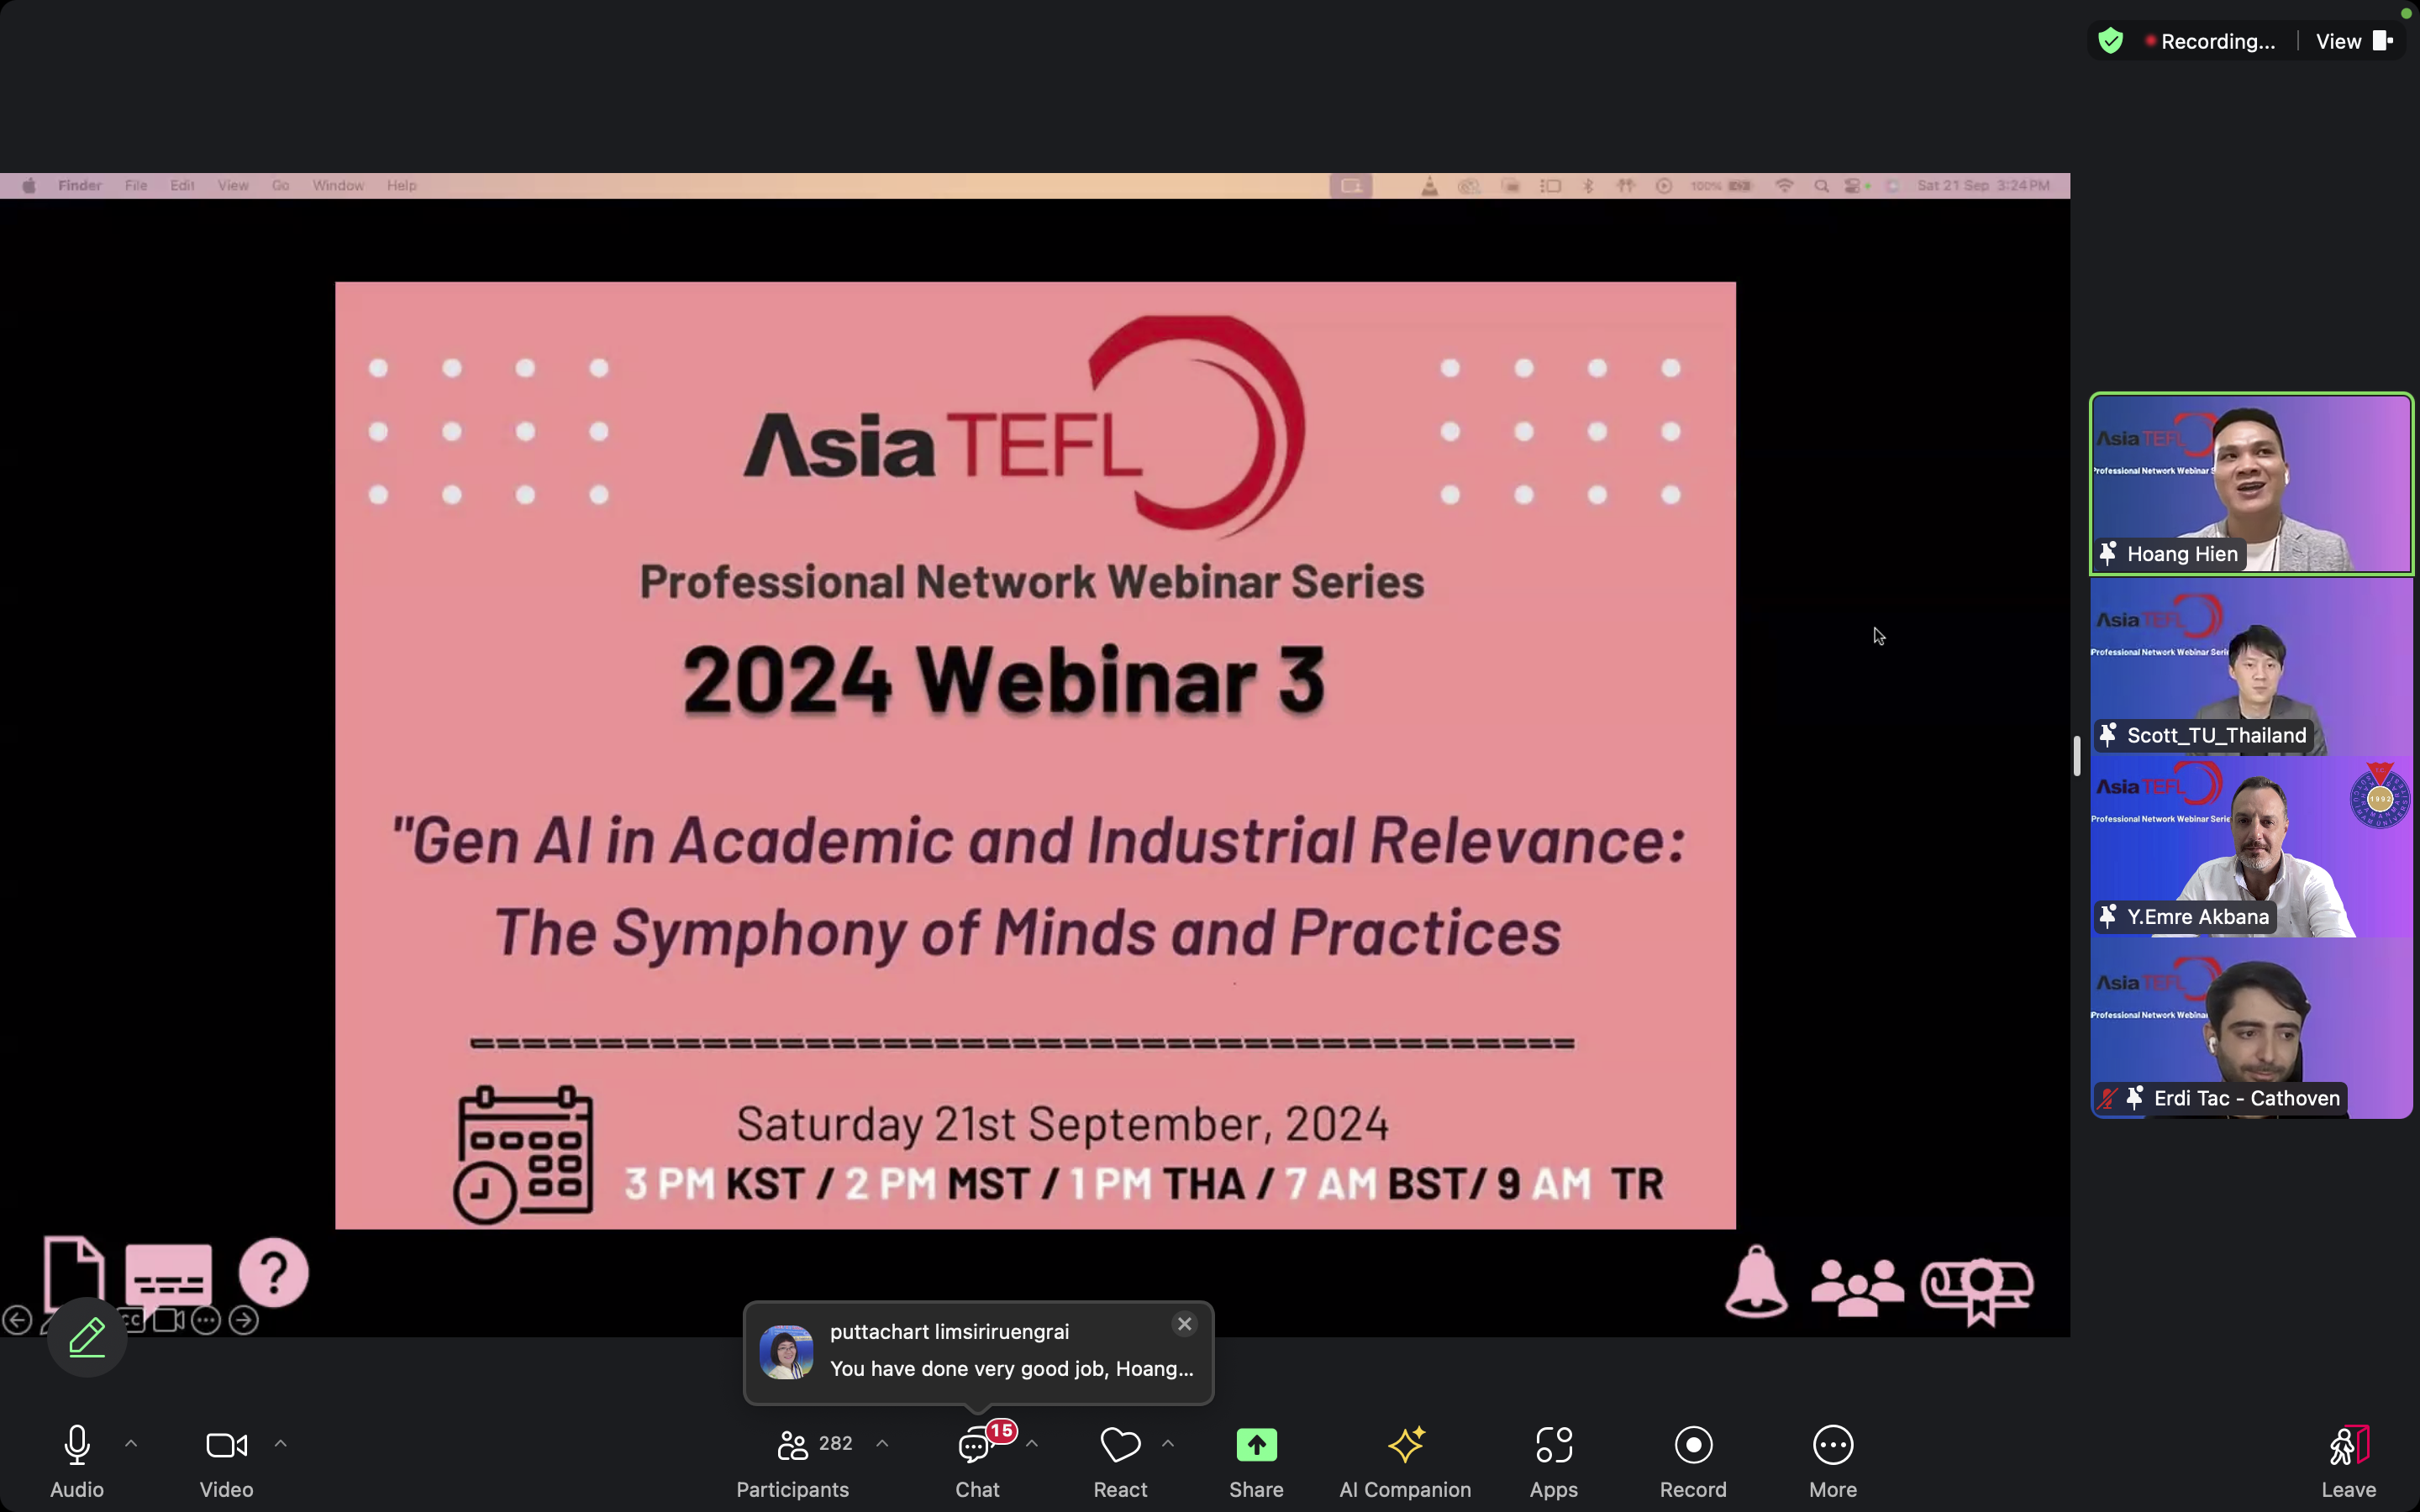
Task: Open Chat with 15 unread badge
Action: point(976,1445)
